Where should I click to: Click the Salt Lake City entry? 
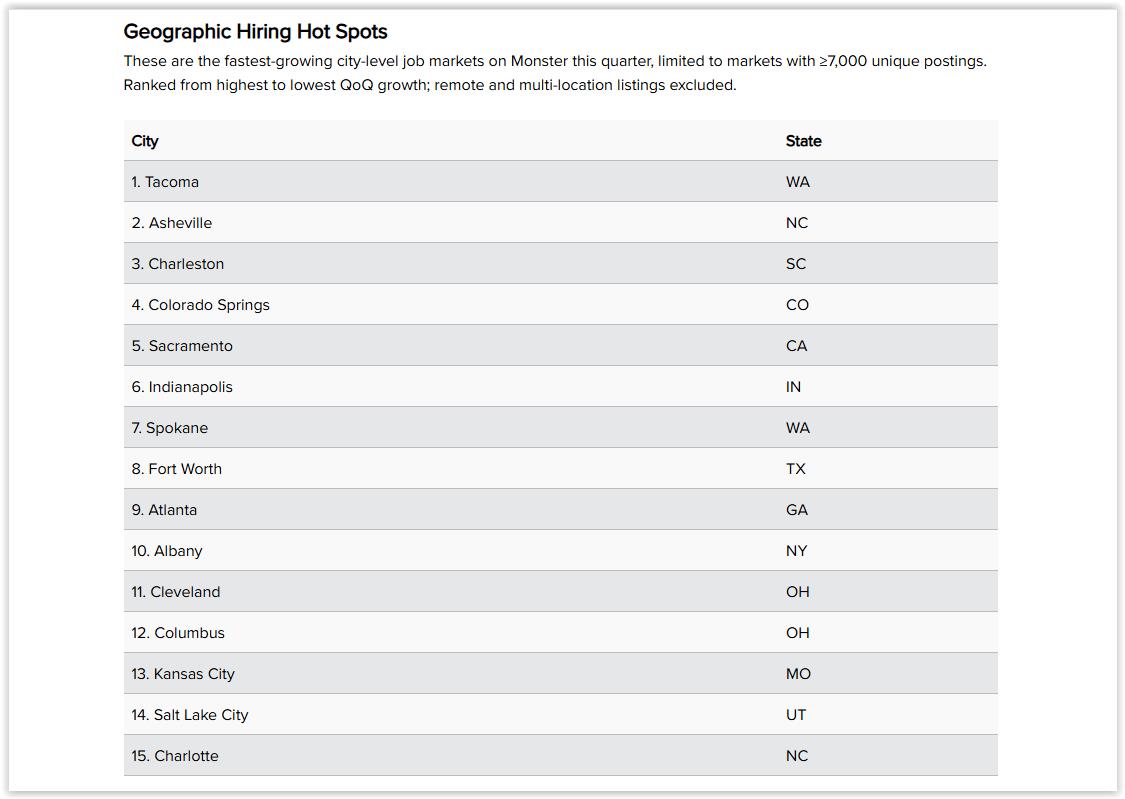tap(190, 715)
